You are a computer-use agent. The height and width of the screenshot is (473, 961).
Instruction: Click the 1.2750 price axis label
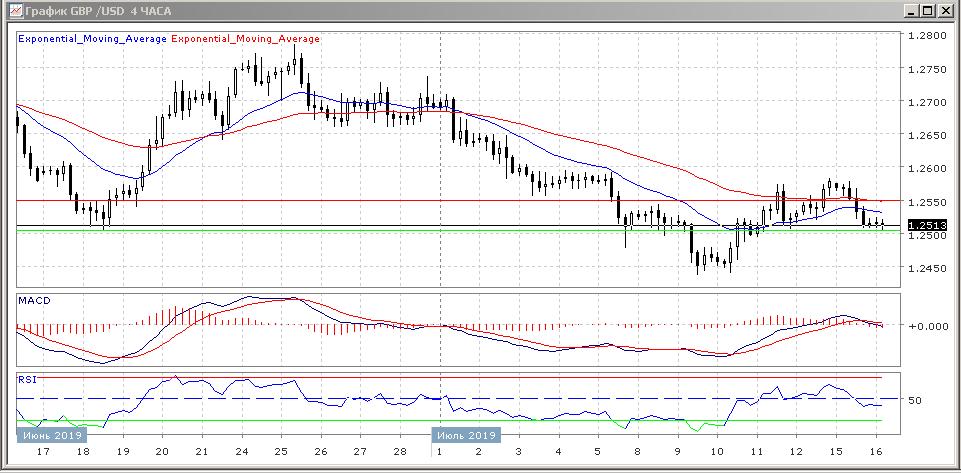point(927,69)
